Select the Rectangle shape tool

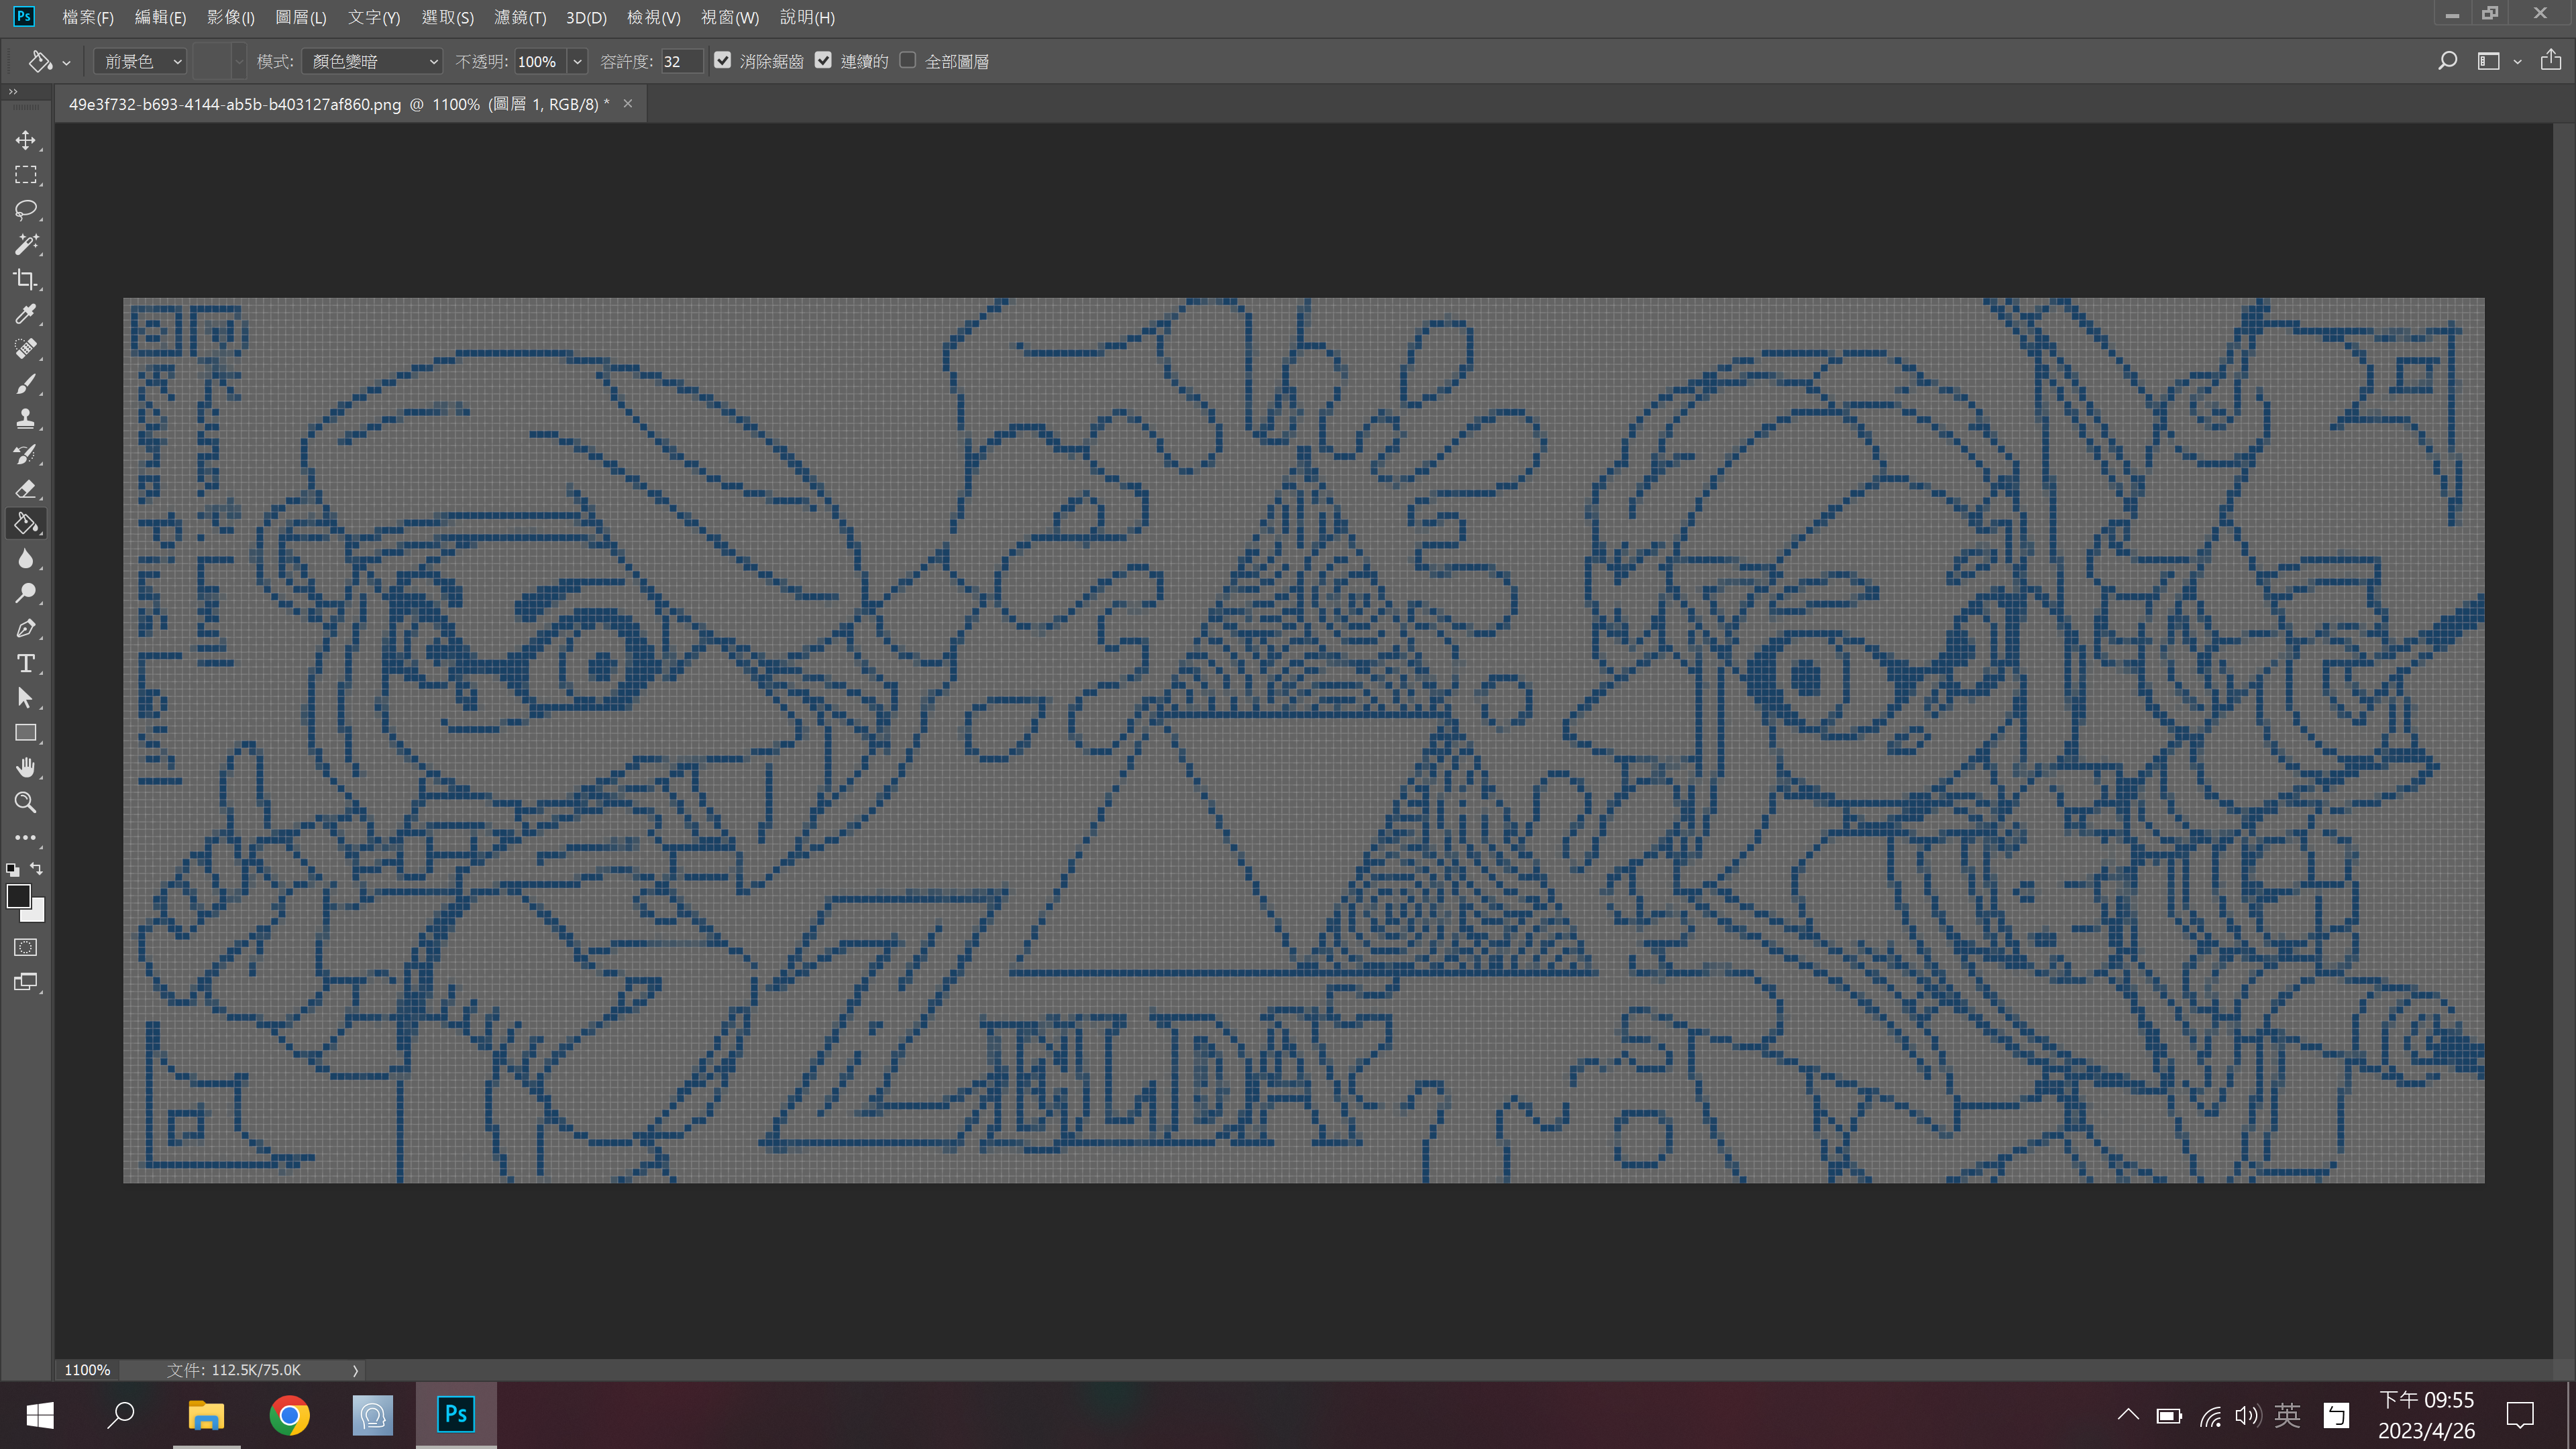coord(26,733)
